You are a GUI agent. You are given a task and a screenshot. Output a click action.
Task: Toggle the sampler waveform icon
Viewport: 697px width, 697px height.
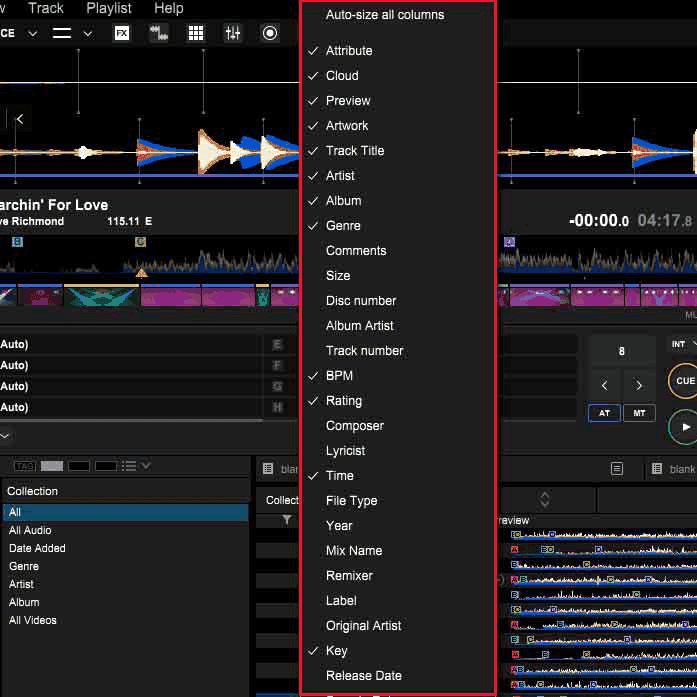tap(159, 33)
